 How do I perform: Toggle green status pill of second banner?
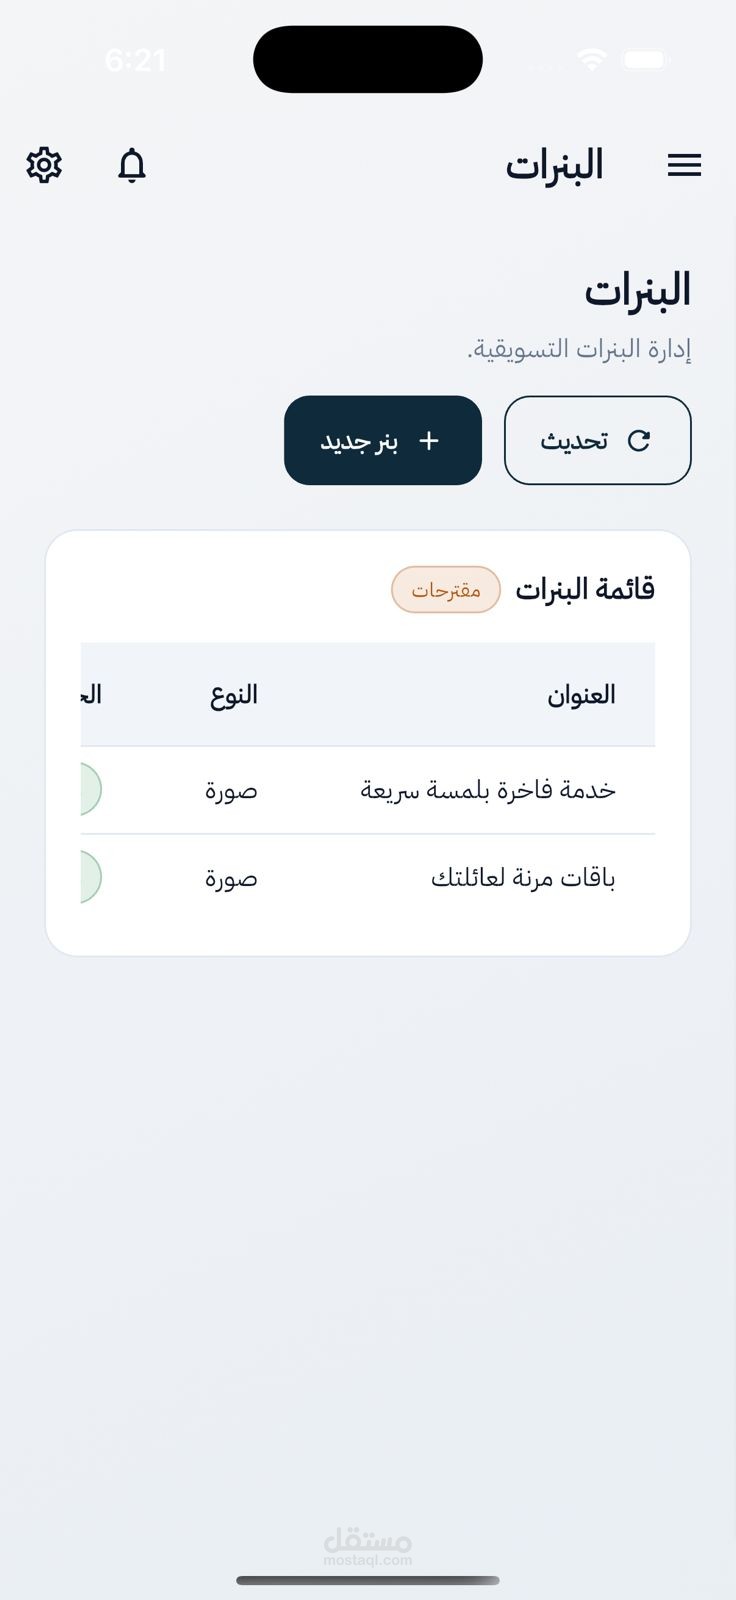tap(90, 878)
